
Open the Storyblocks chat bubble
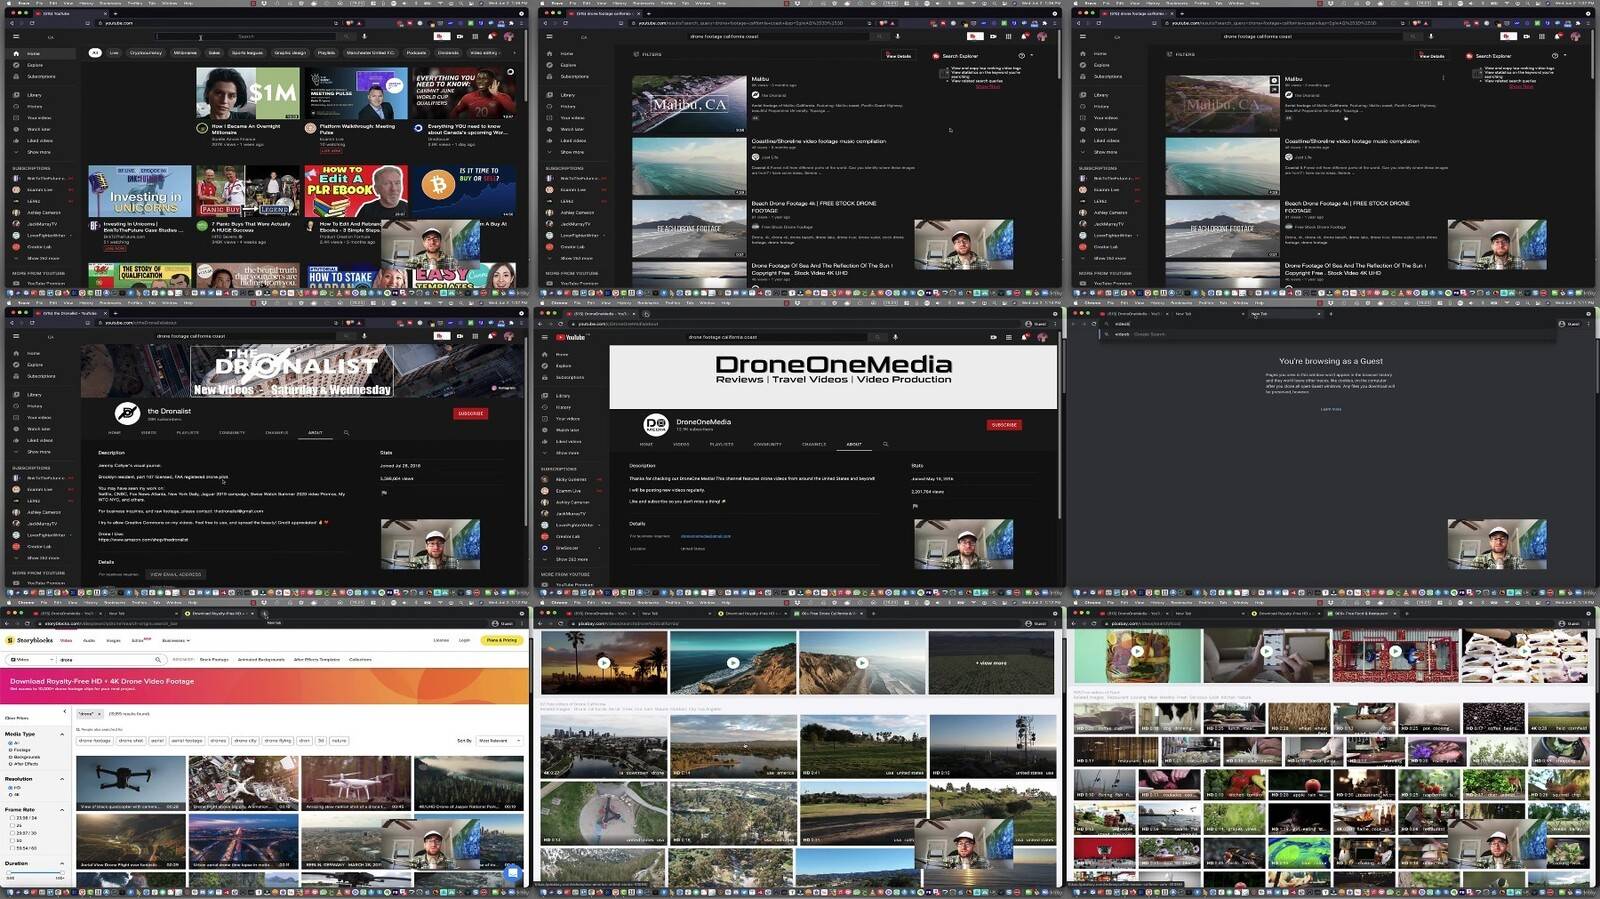513,873
